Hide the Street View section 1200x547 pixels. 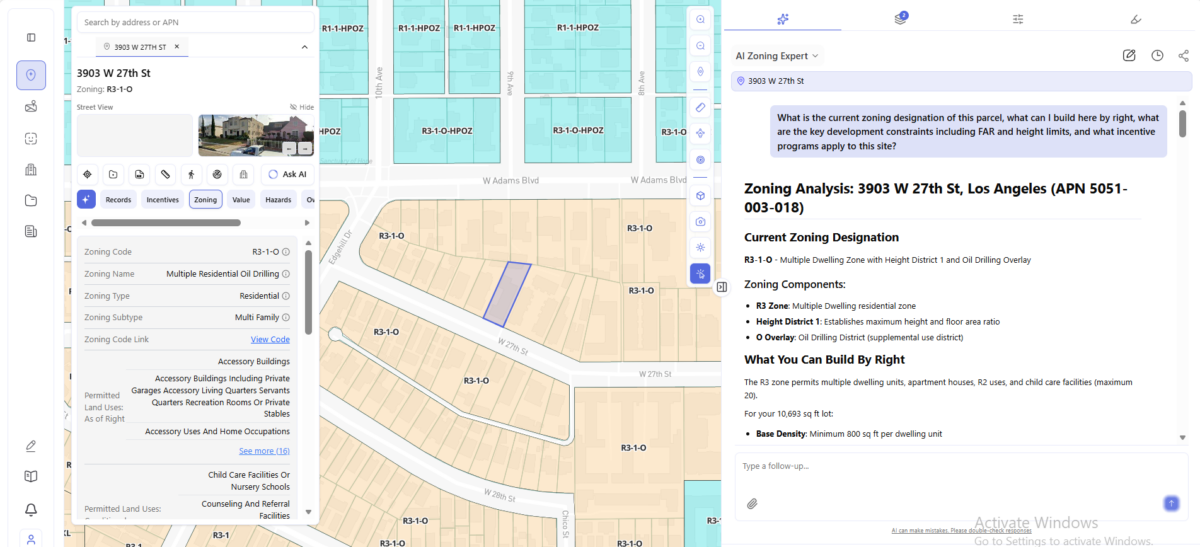302,107
